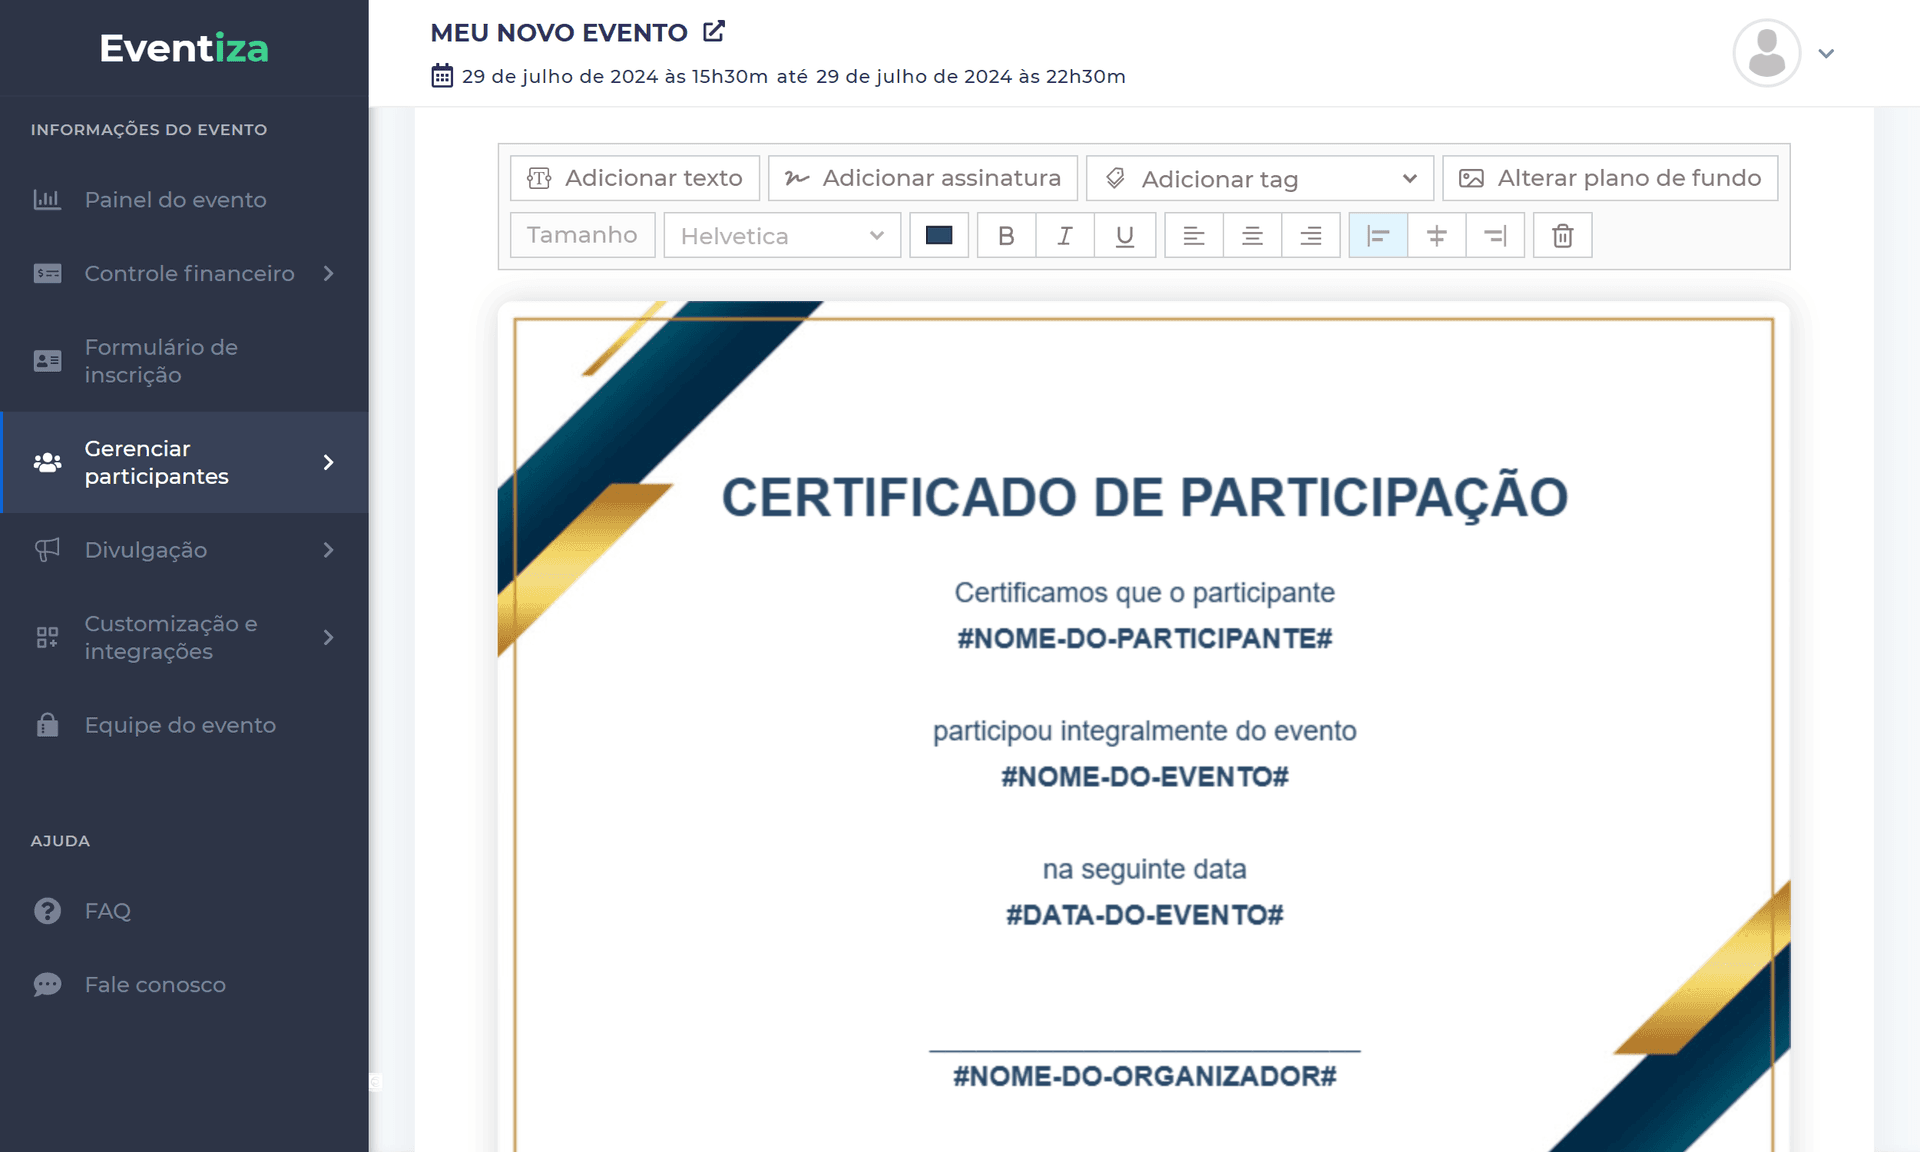Align text right in toolbar
1920x1152 pixels.
point(1310,236)
